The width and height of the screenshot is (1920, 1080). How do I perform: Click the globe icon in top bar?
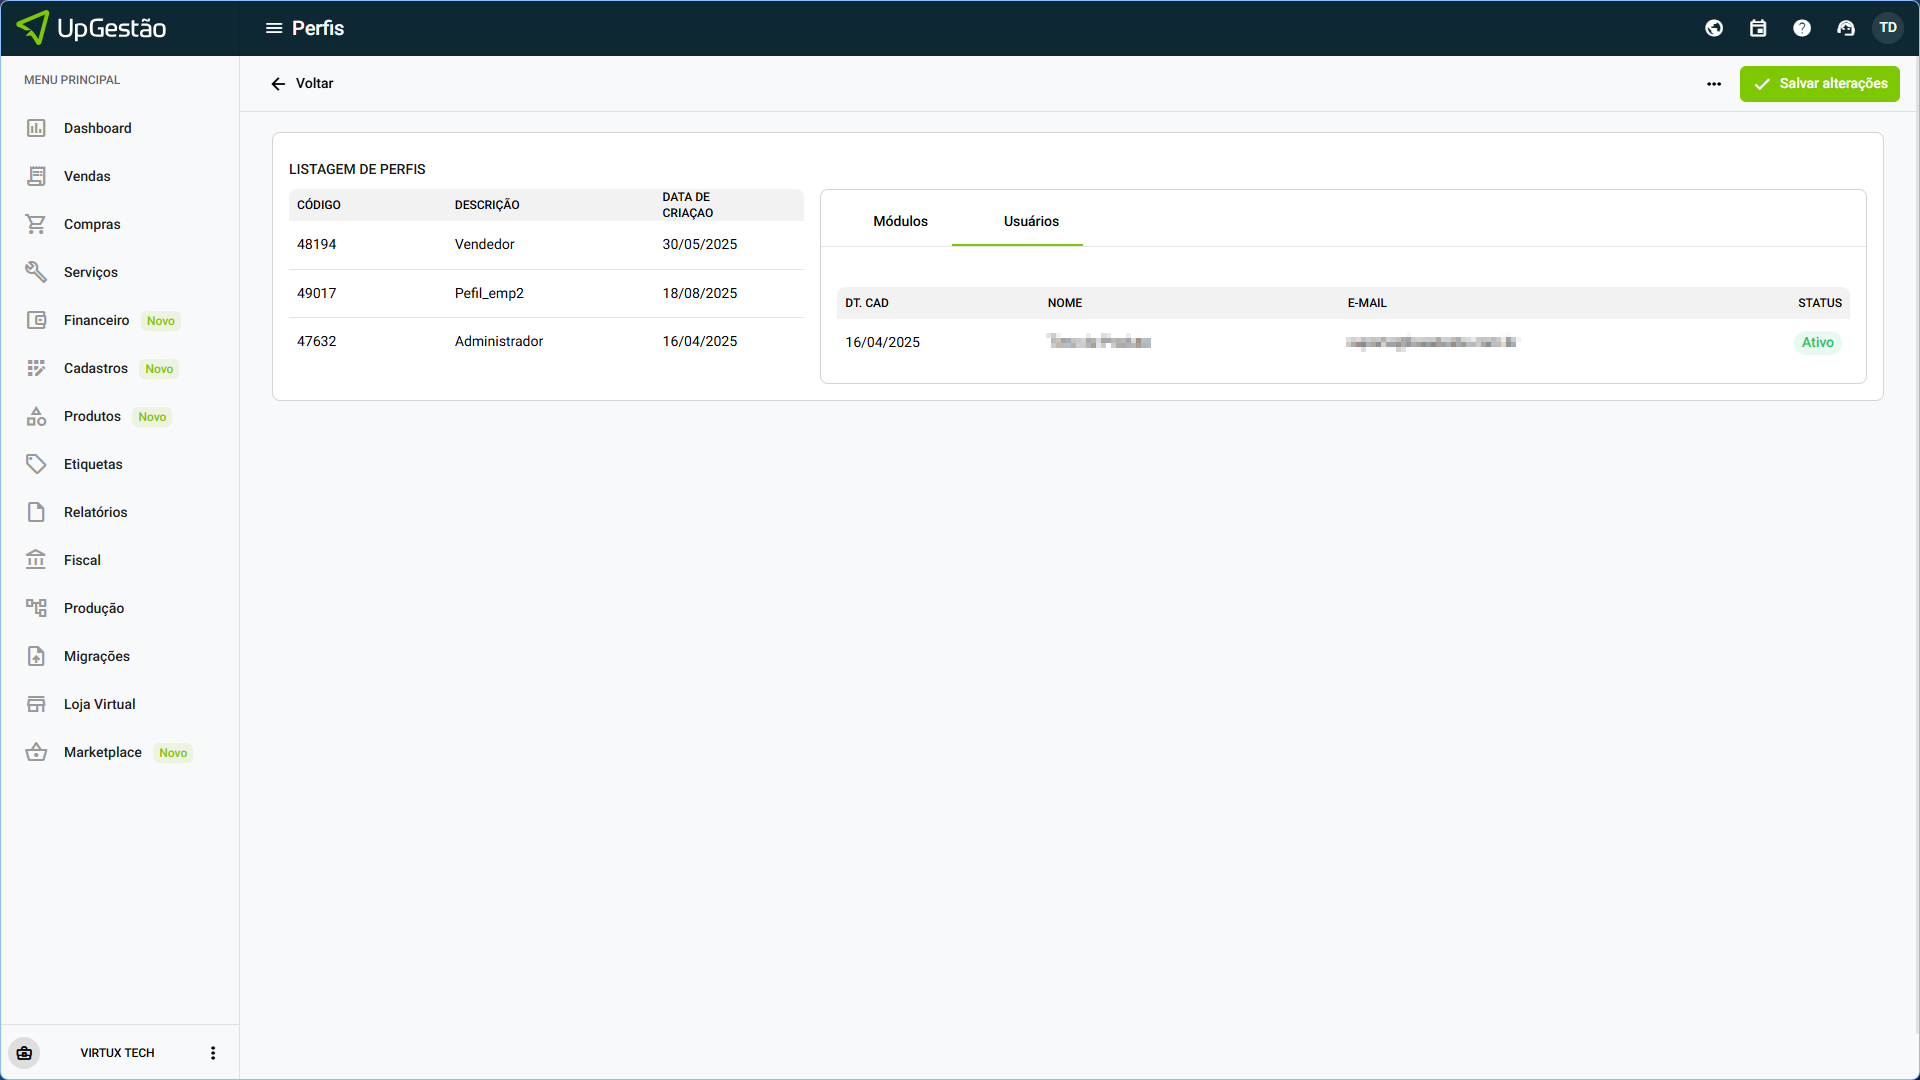pyautogui.click(x=1714, y=28)
